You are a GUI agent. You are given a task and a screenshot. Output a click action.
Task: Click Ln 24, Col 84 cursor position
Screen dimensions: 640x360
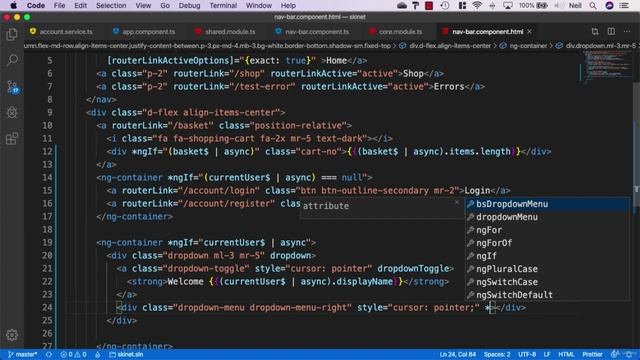(x=458, y=354)
